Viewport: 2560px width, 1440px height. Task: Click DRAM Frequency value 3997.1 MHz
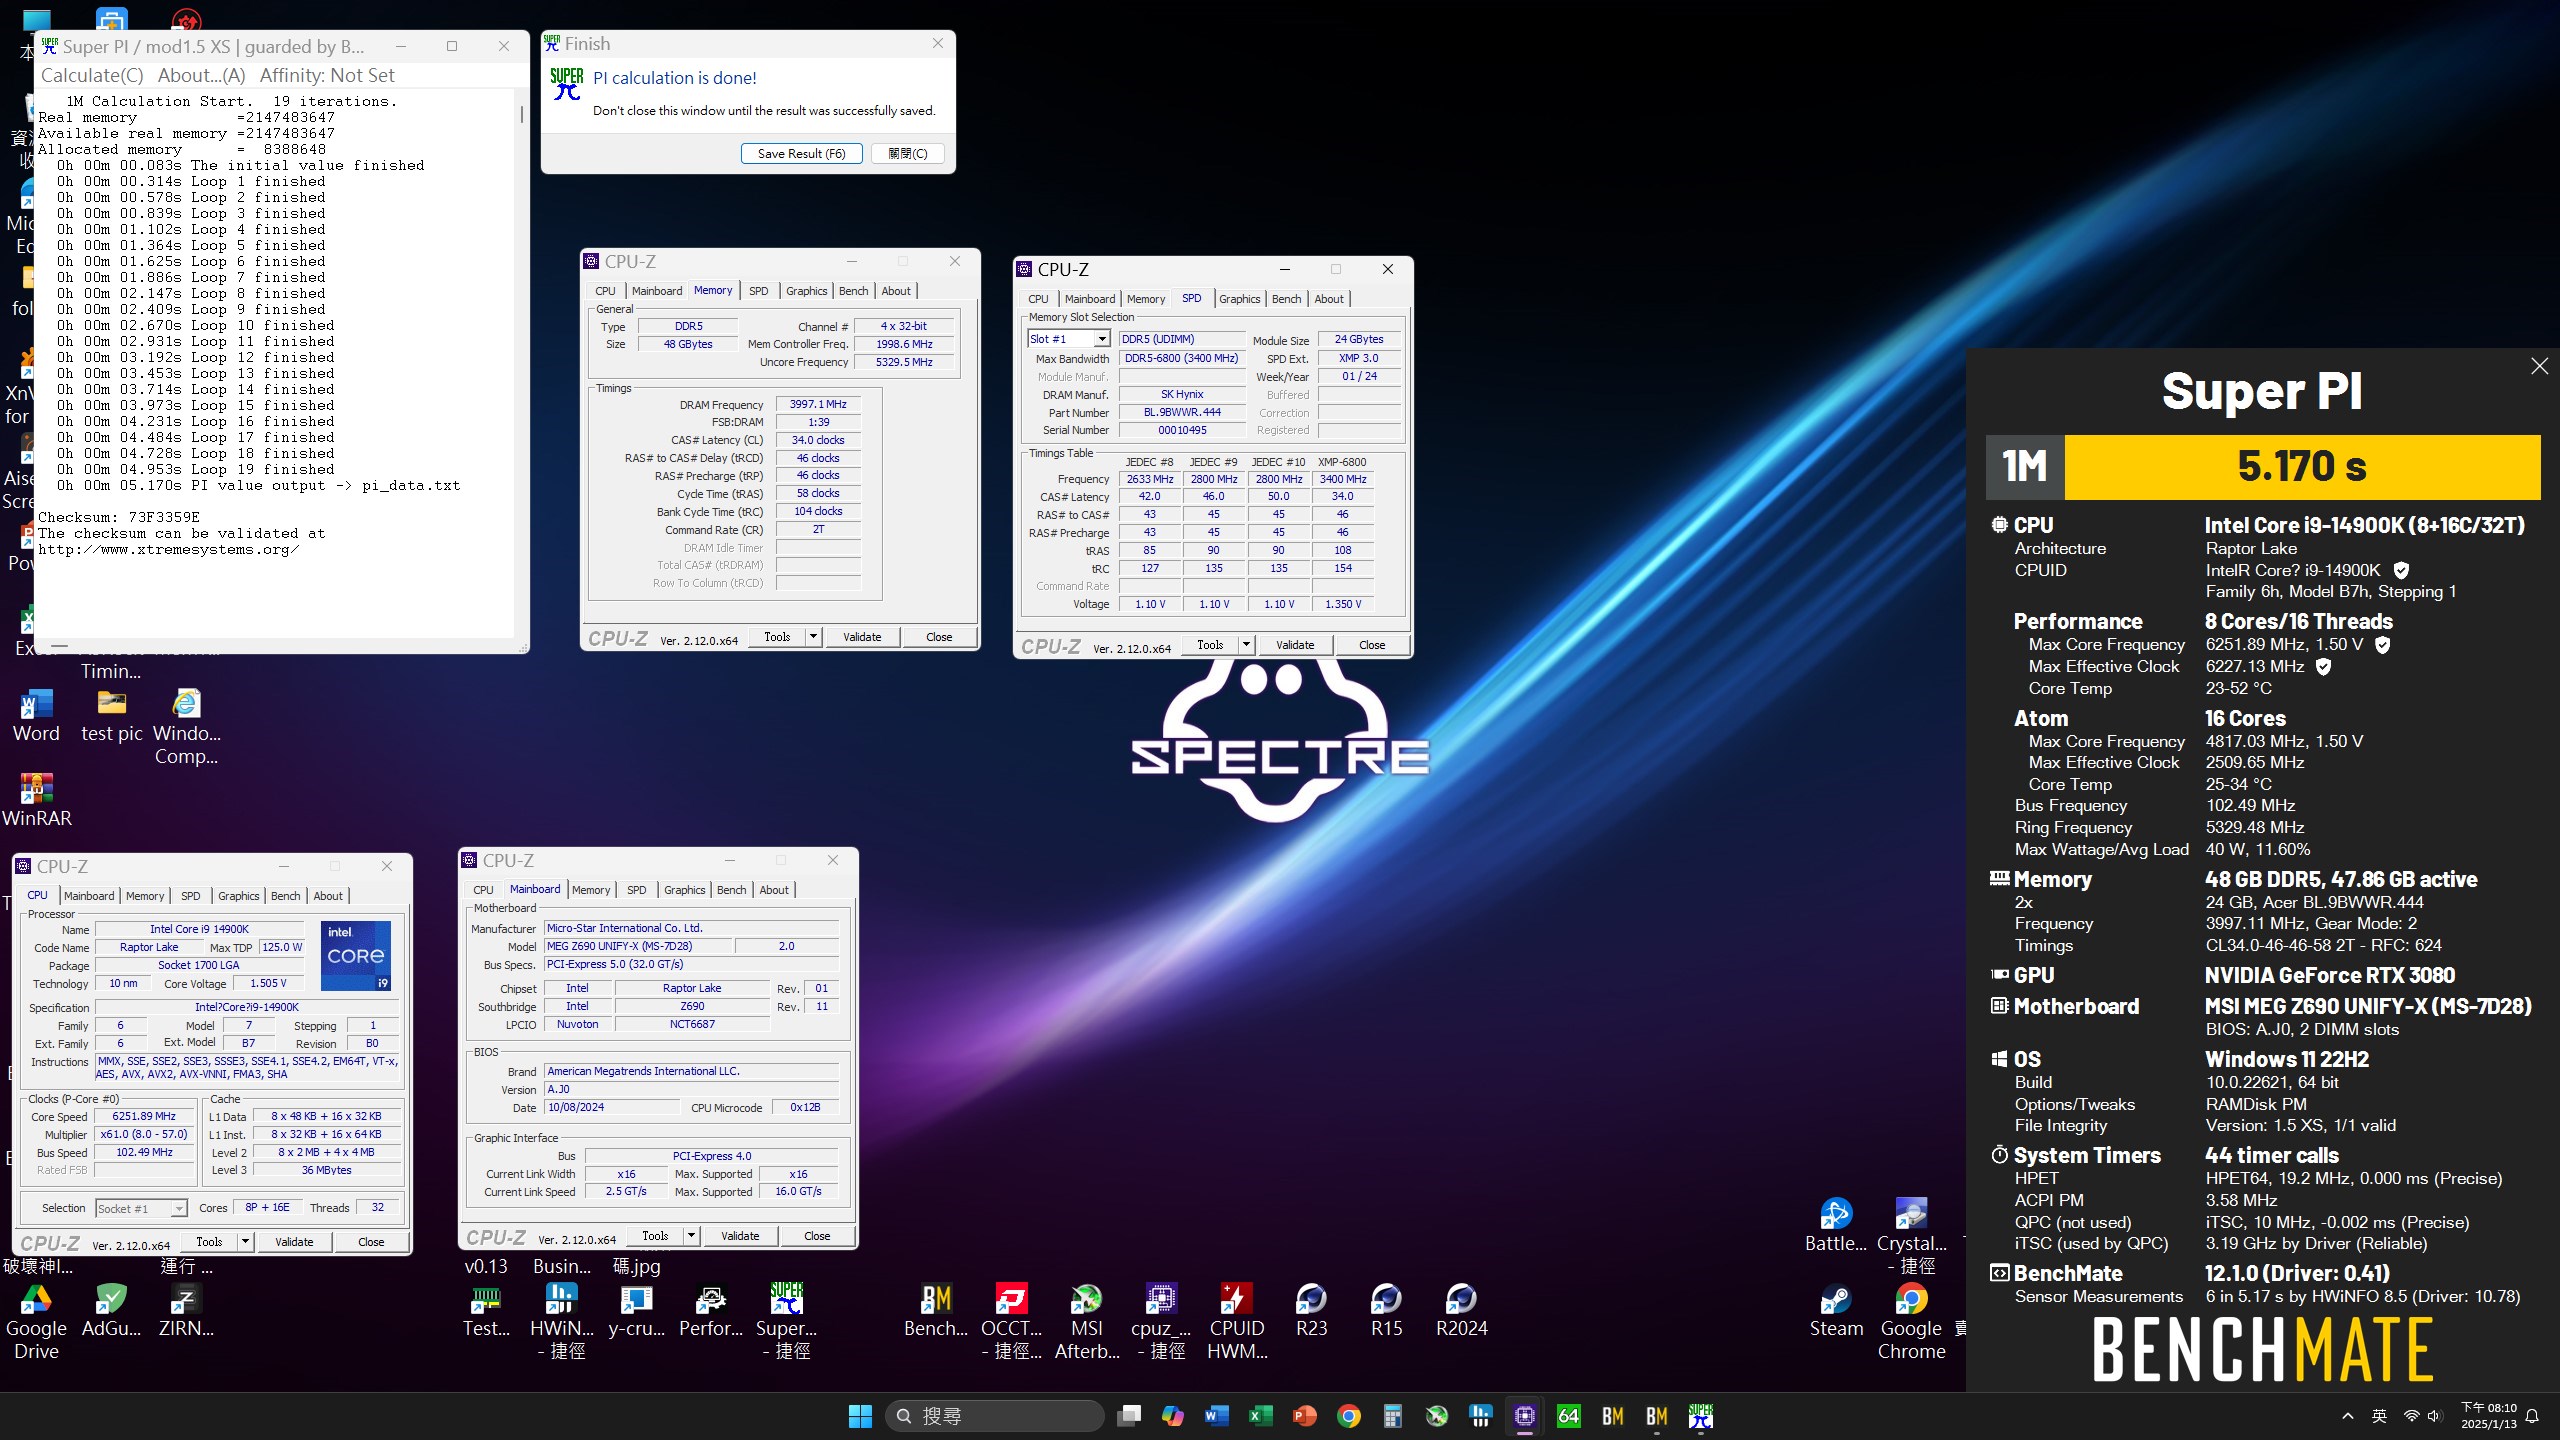point(818,404)
